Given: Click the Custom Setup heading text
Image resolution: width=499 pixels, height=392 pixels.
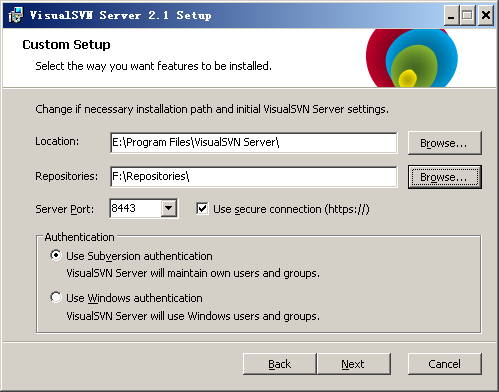Looking at the screenshot, I should [x=66, y=45].
